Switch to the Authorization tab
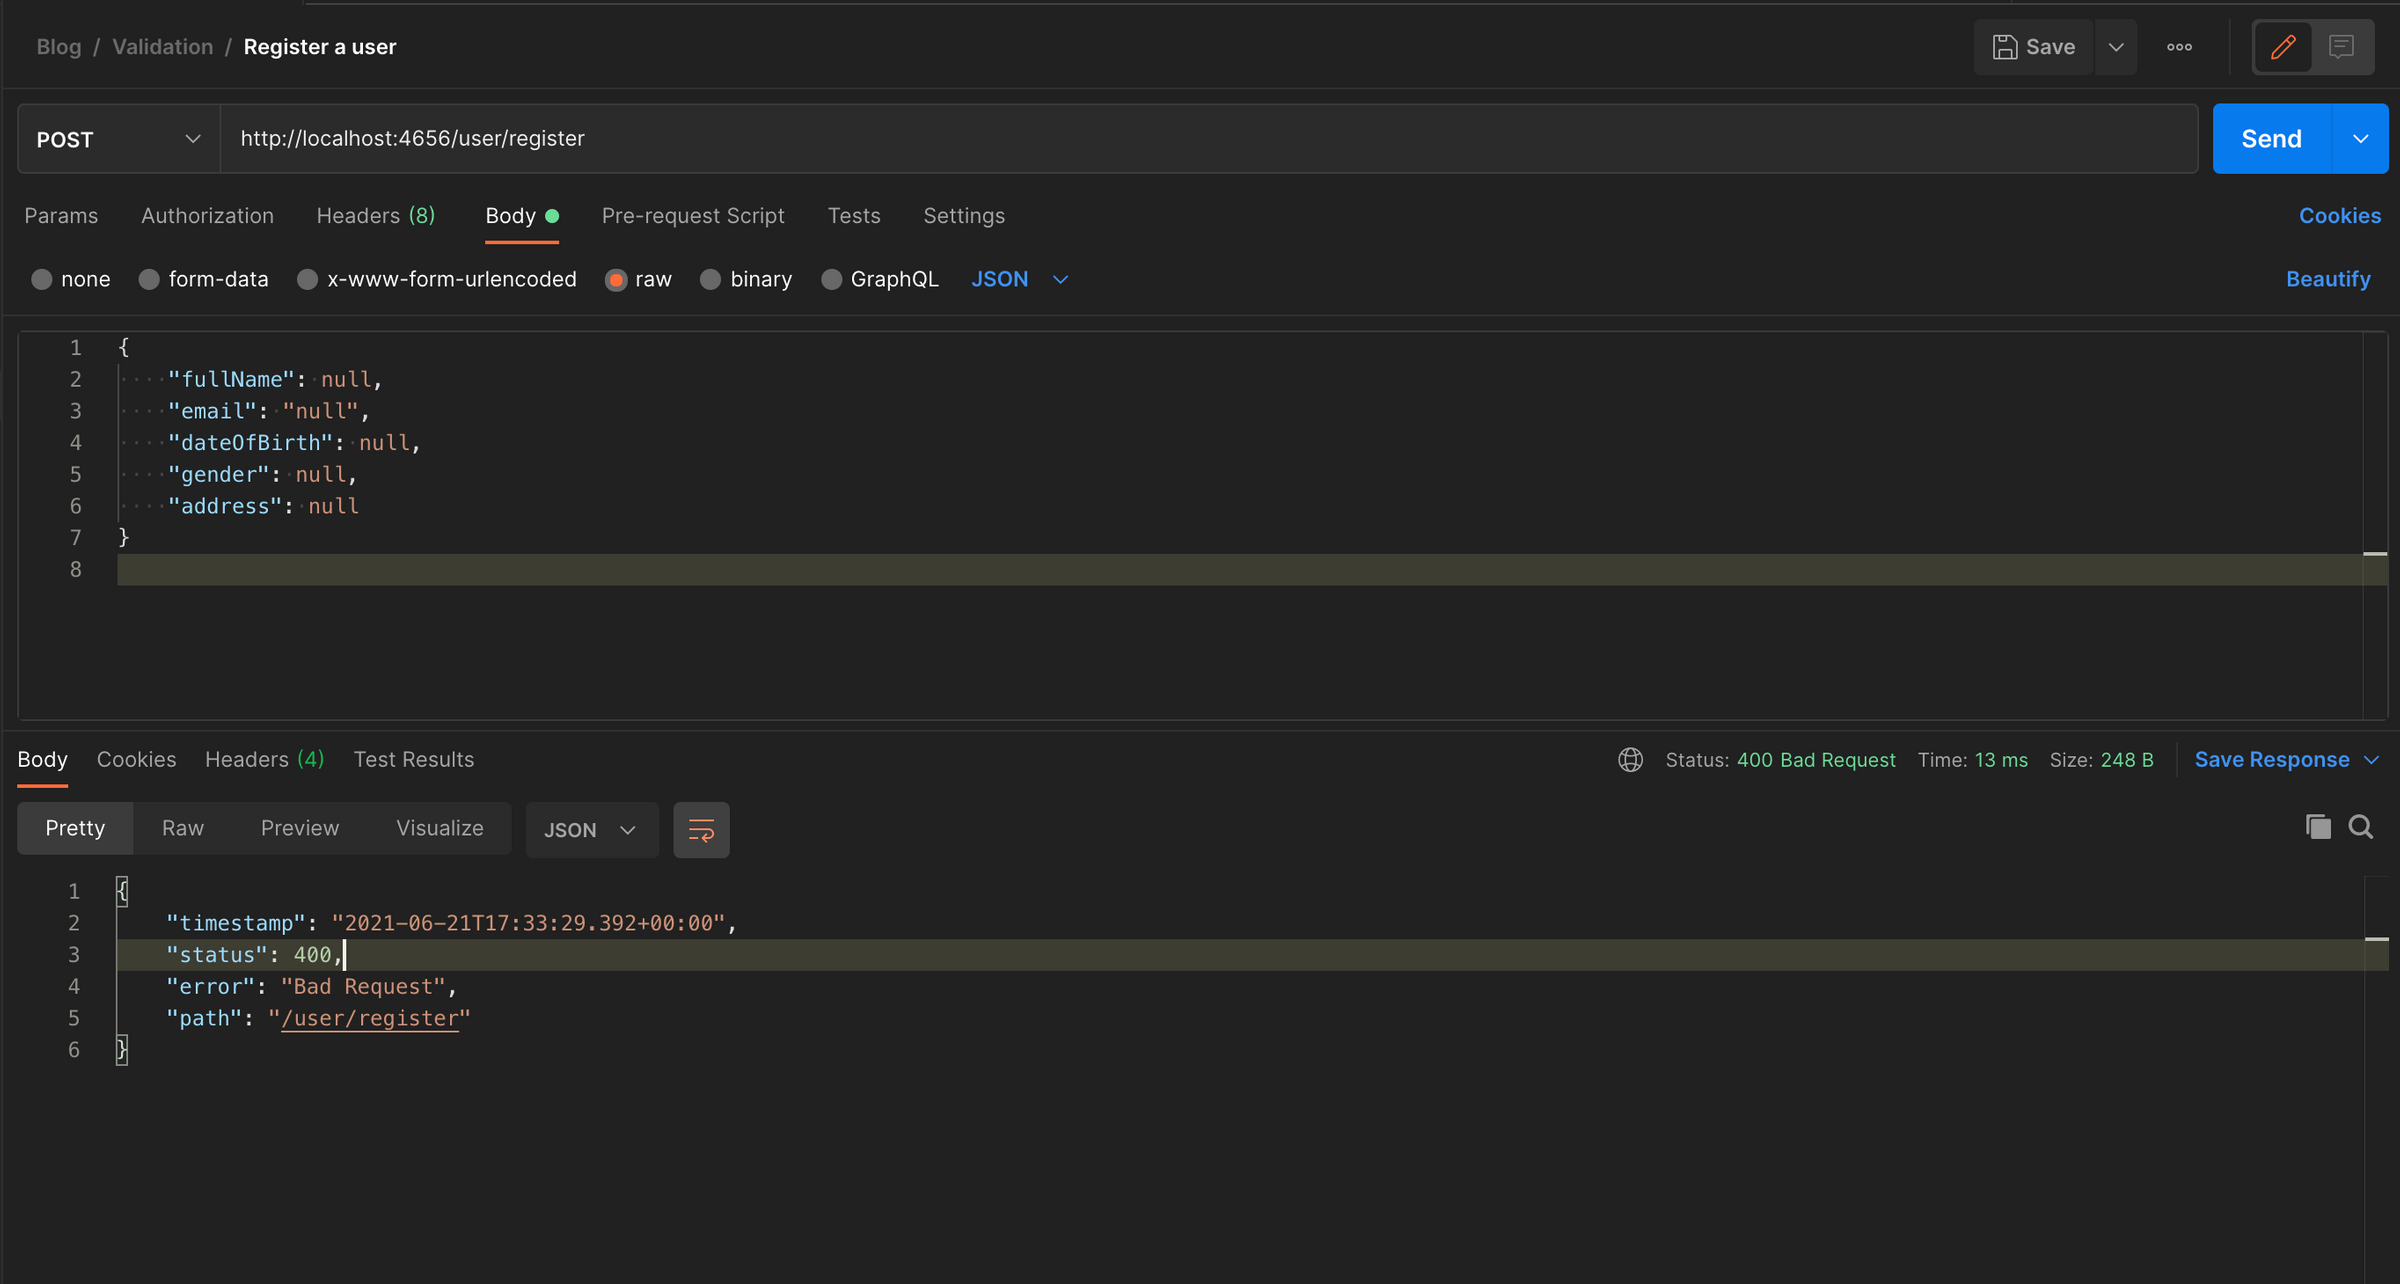The width and height of the screenshot is (2400, 1284). coord(207,216)
